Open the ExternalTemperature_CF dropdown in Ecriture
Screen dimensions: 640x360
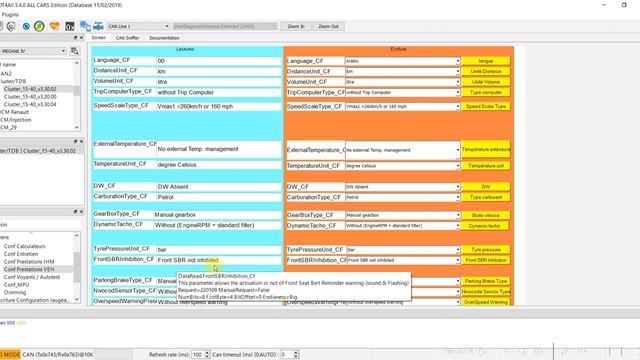click(x=403, y=150)
